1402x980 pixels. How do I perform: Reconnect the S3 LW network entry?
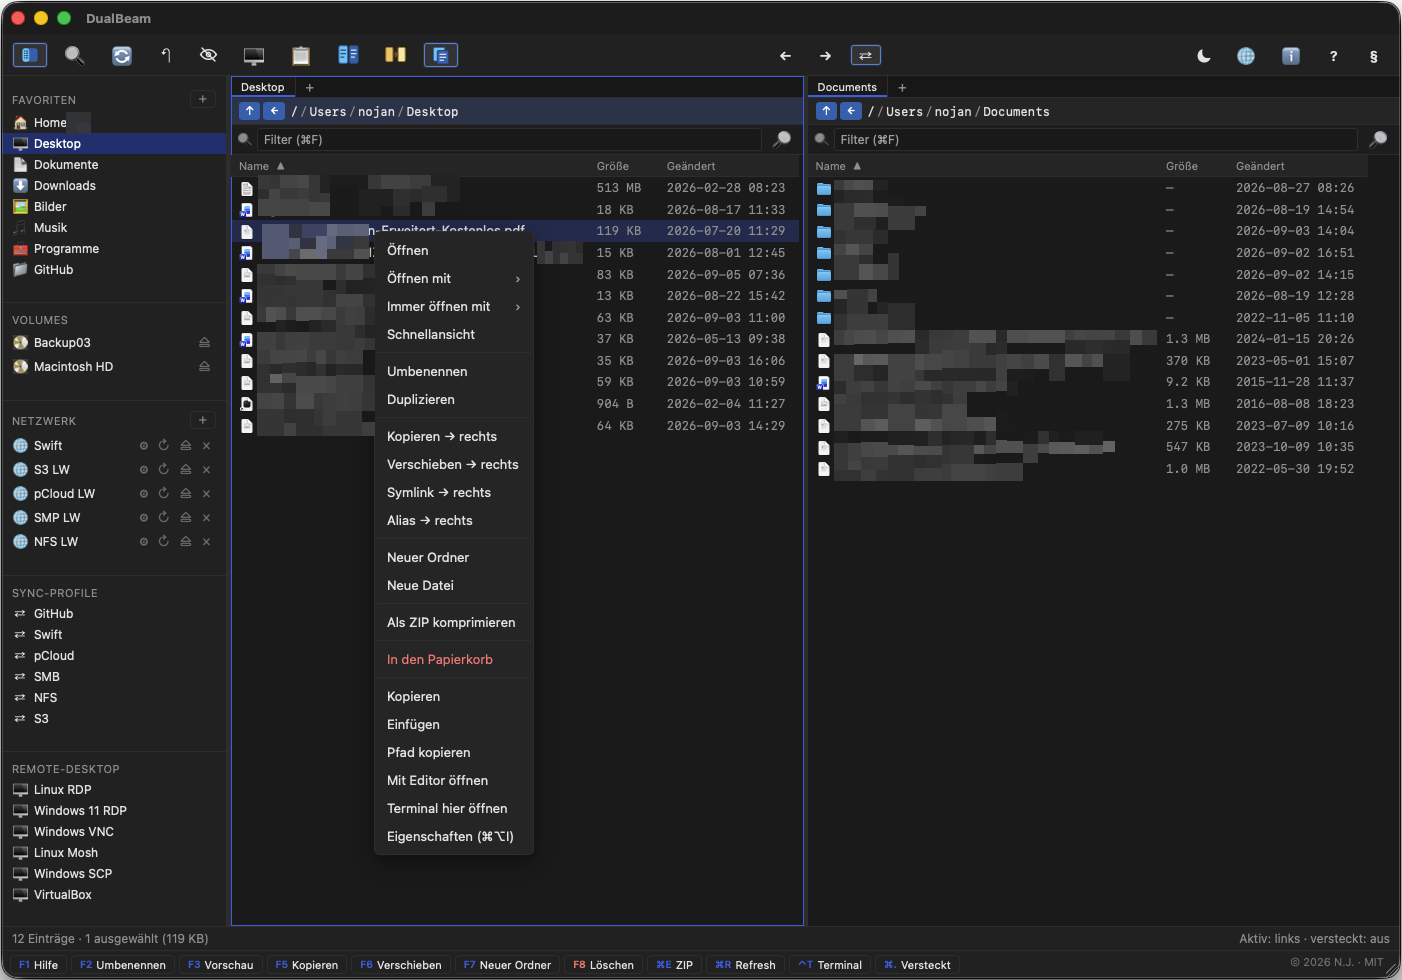click(x=164, y=470)
